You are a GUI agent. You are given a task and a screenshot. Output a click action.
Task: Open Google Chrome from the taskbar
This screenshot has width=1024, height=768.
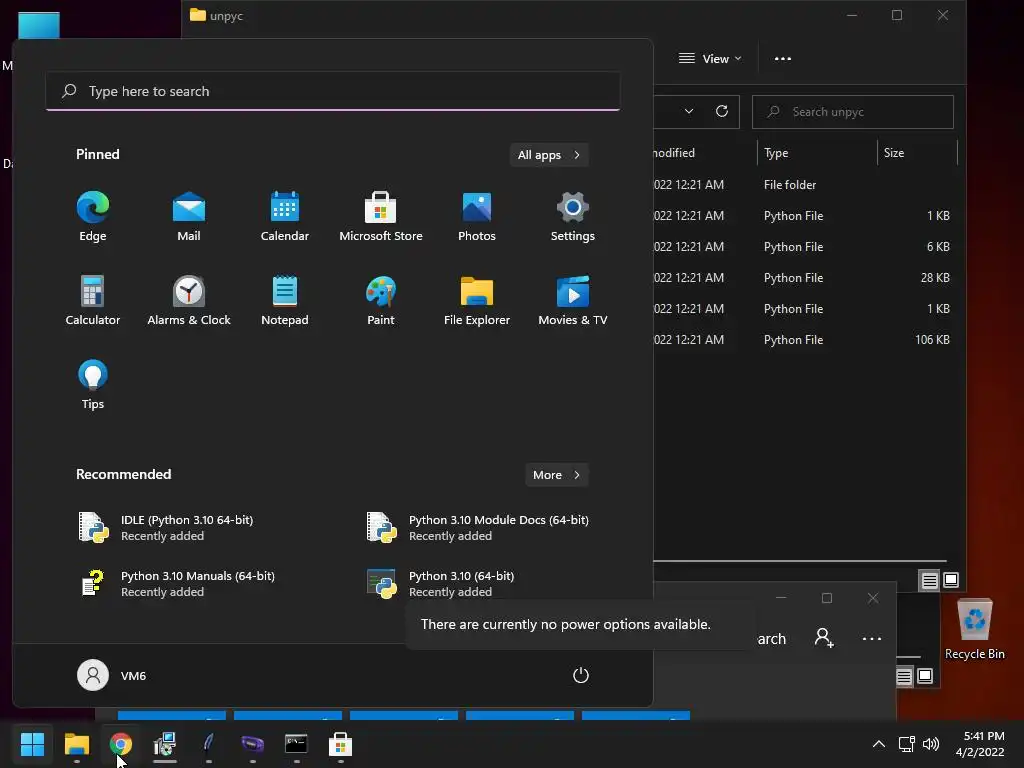click(121, 744)
